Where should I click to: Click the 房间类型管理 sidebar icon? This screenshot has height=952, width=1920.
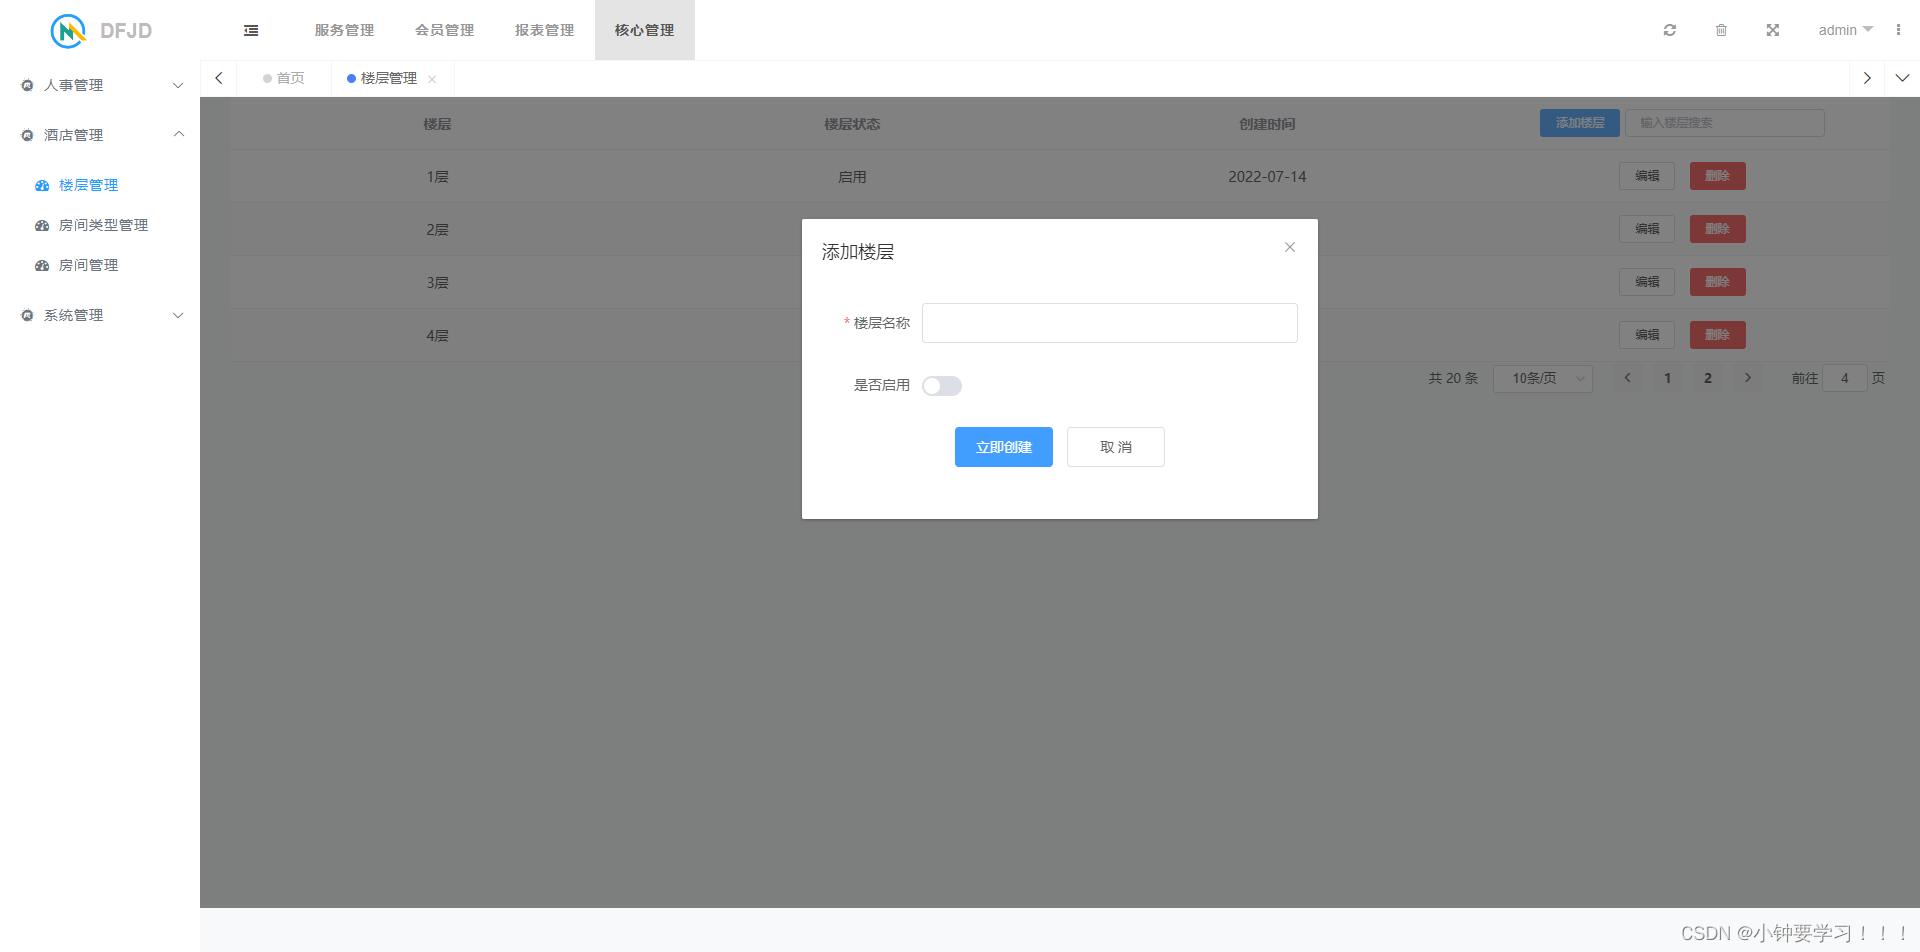[42, 226]
